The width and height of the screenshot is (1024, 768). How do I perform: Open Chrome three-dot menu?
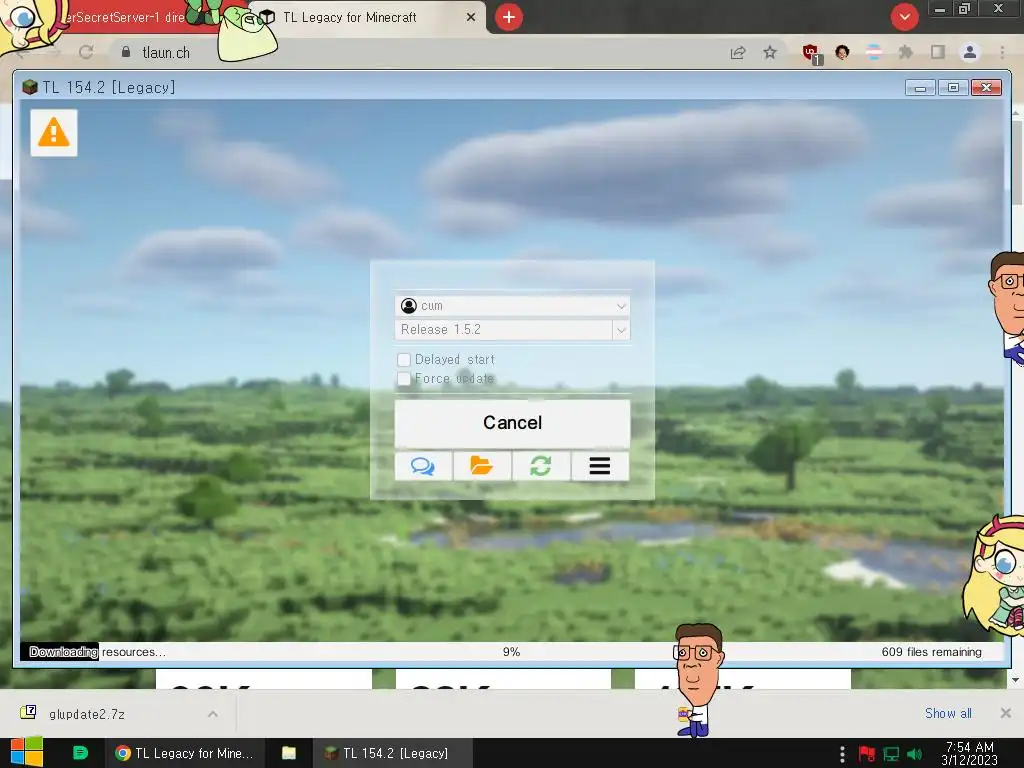[1002, 52]
